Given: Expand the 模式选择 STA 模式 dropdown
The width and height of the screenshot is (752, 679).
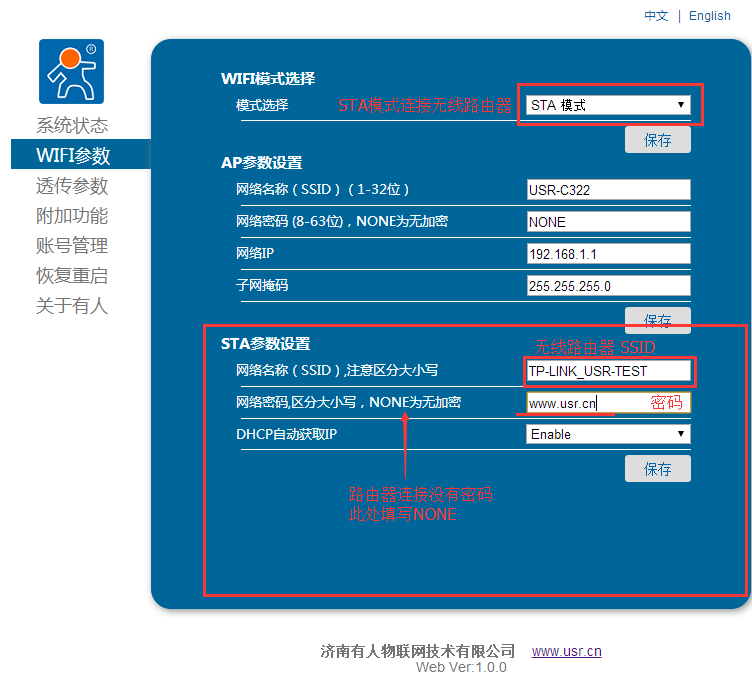Looking at the screenshot, I should click(x=608, y=105).
